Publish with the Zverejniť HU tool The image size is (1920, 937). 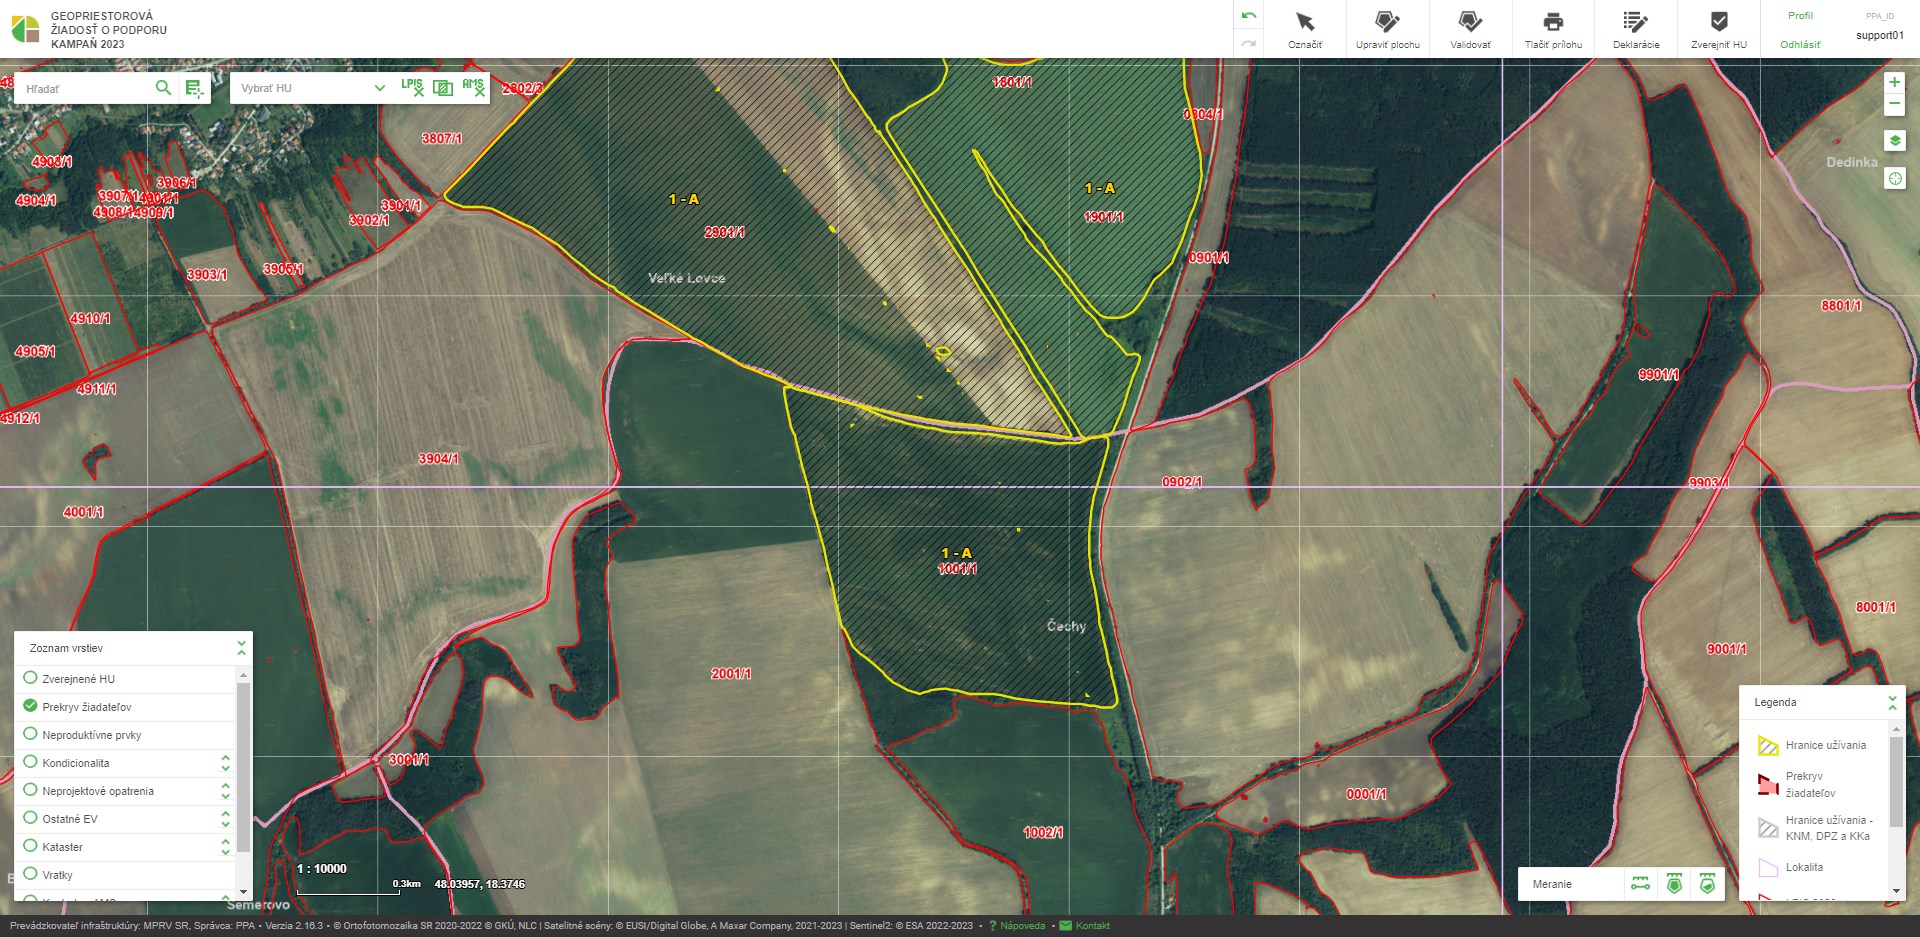click(x=1719, y=30)
